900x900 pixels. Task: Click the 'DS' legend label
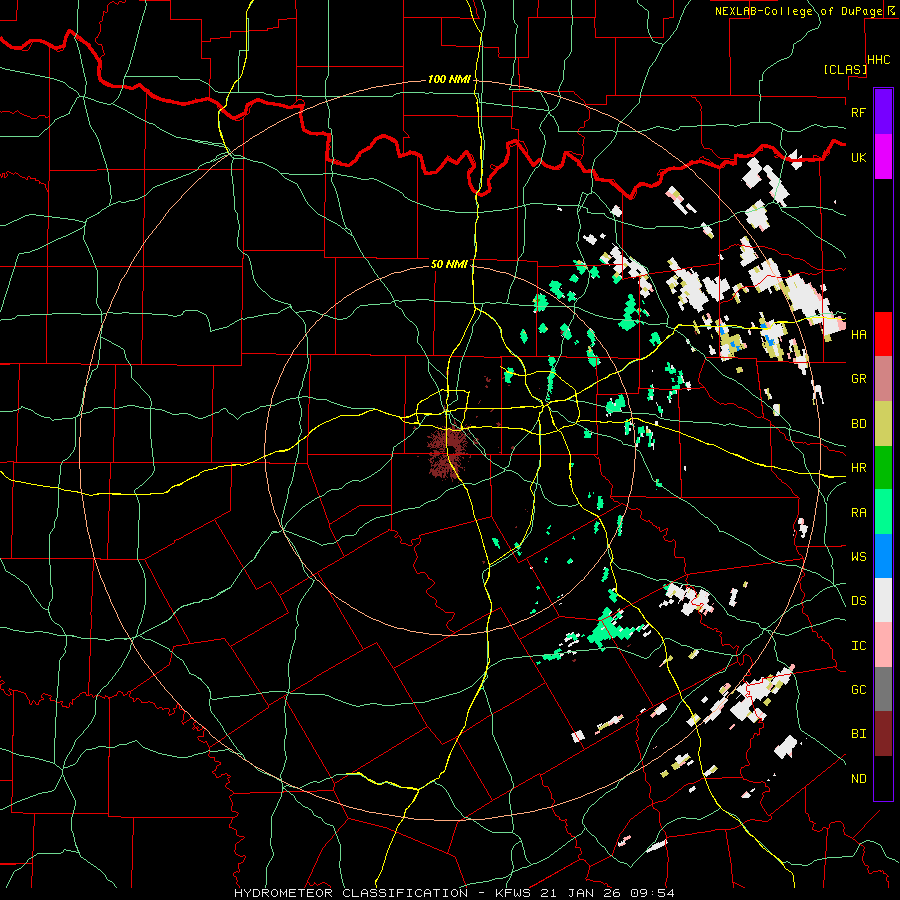tap(858, 601)
